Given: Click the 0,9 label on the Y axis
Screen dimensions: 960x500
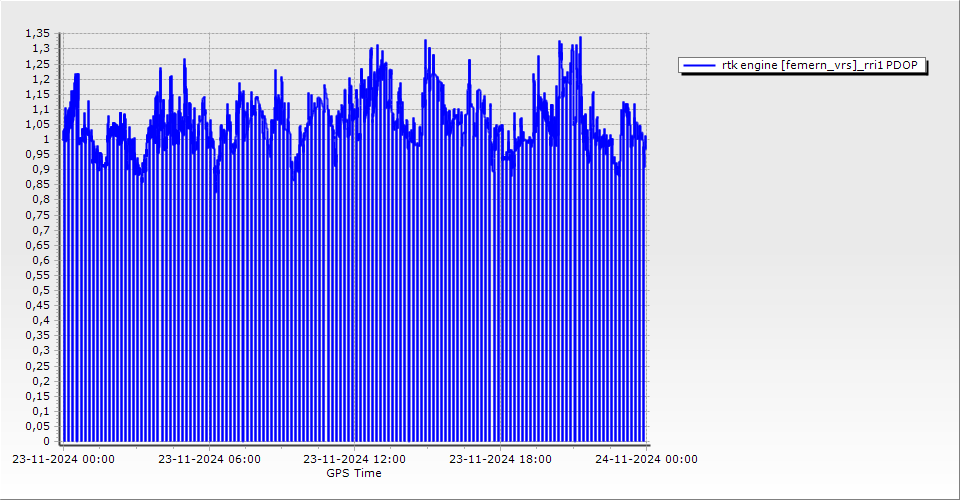Looking at the screenshot, I should click(x=42, y=169).
